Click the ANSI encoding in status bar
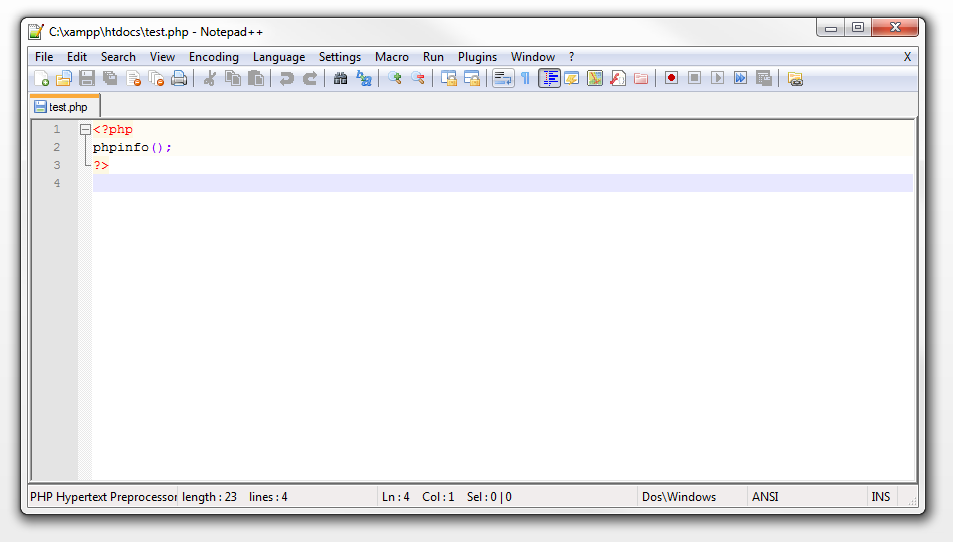The width and height of the screenshot is (953, 542). coord(765,497)
